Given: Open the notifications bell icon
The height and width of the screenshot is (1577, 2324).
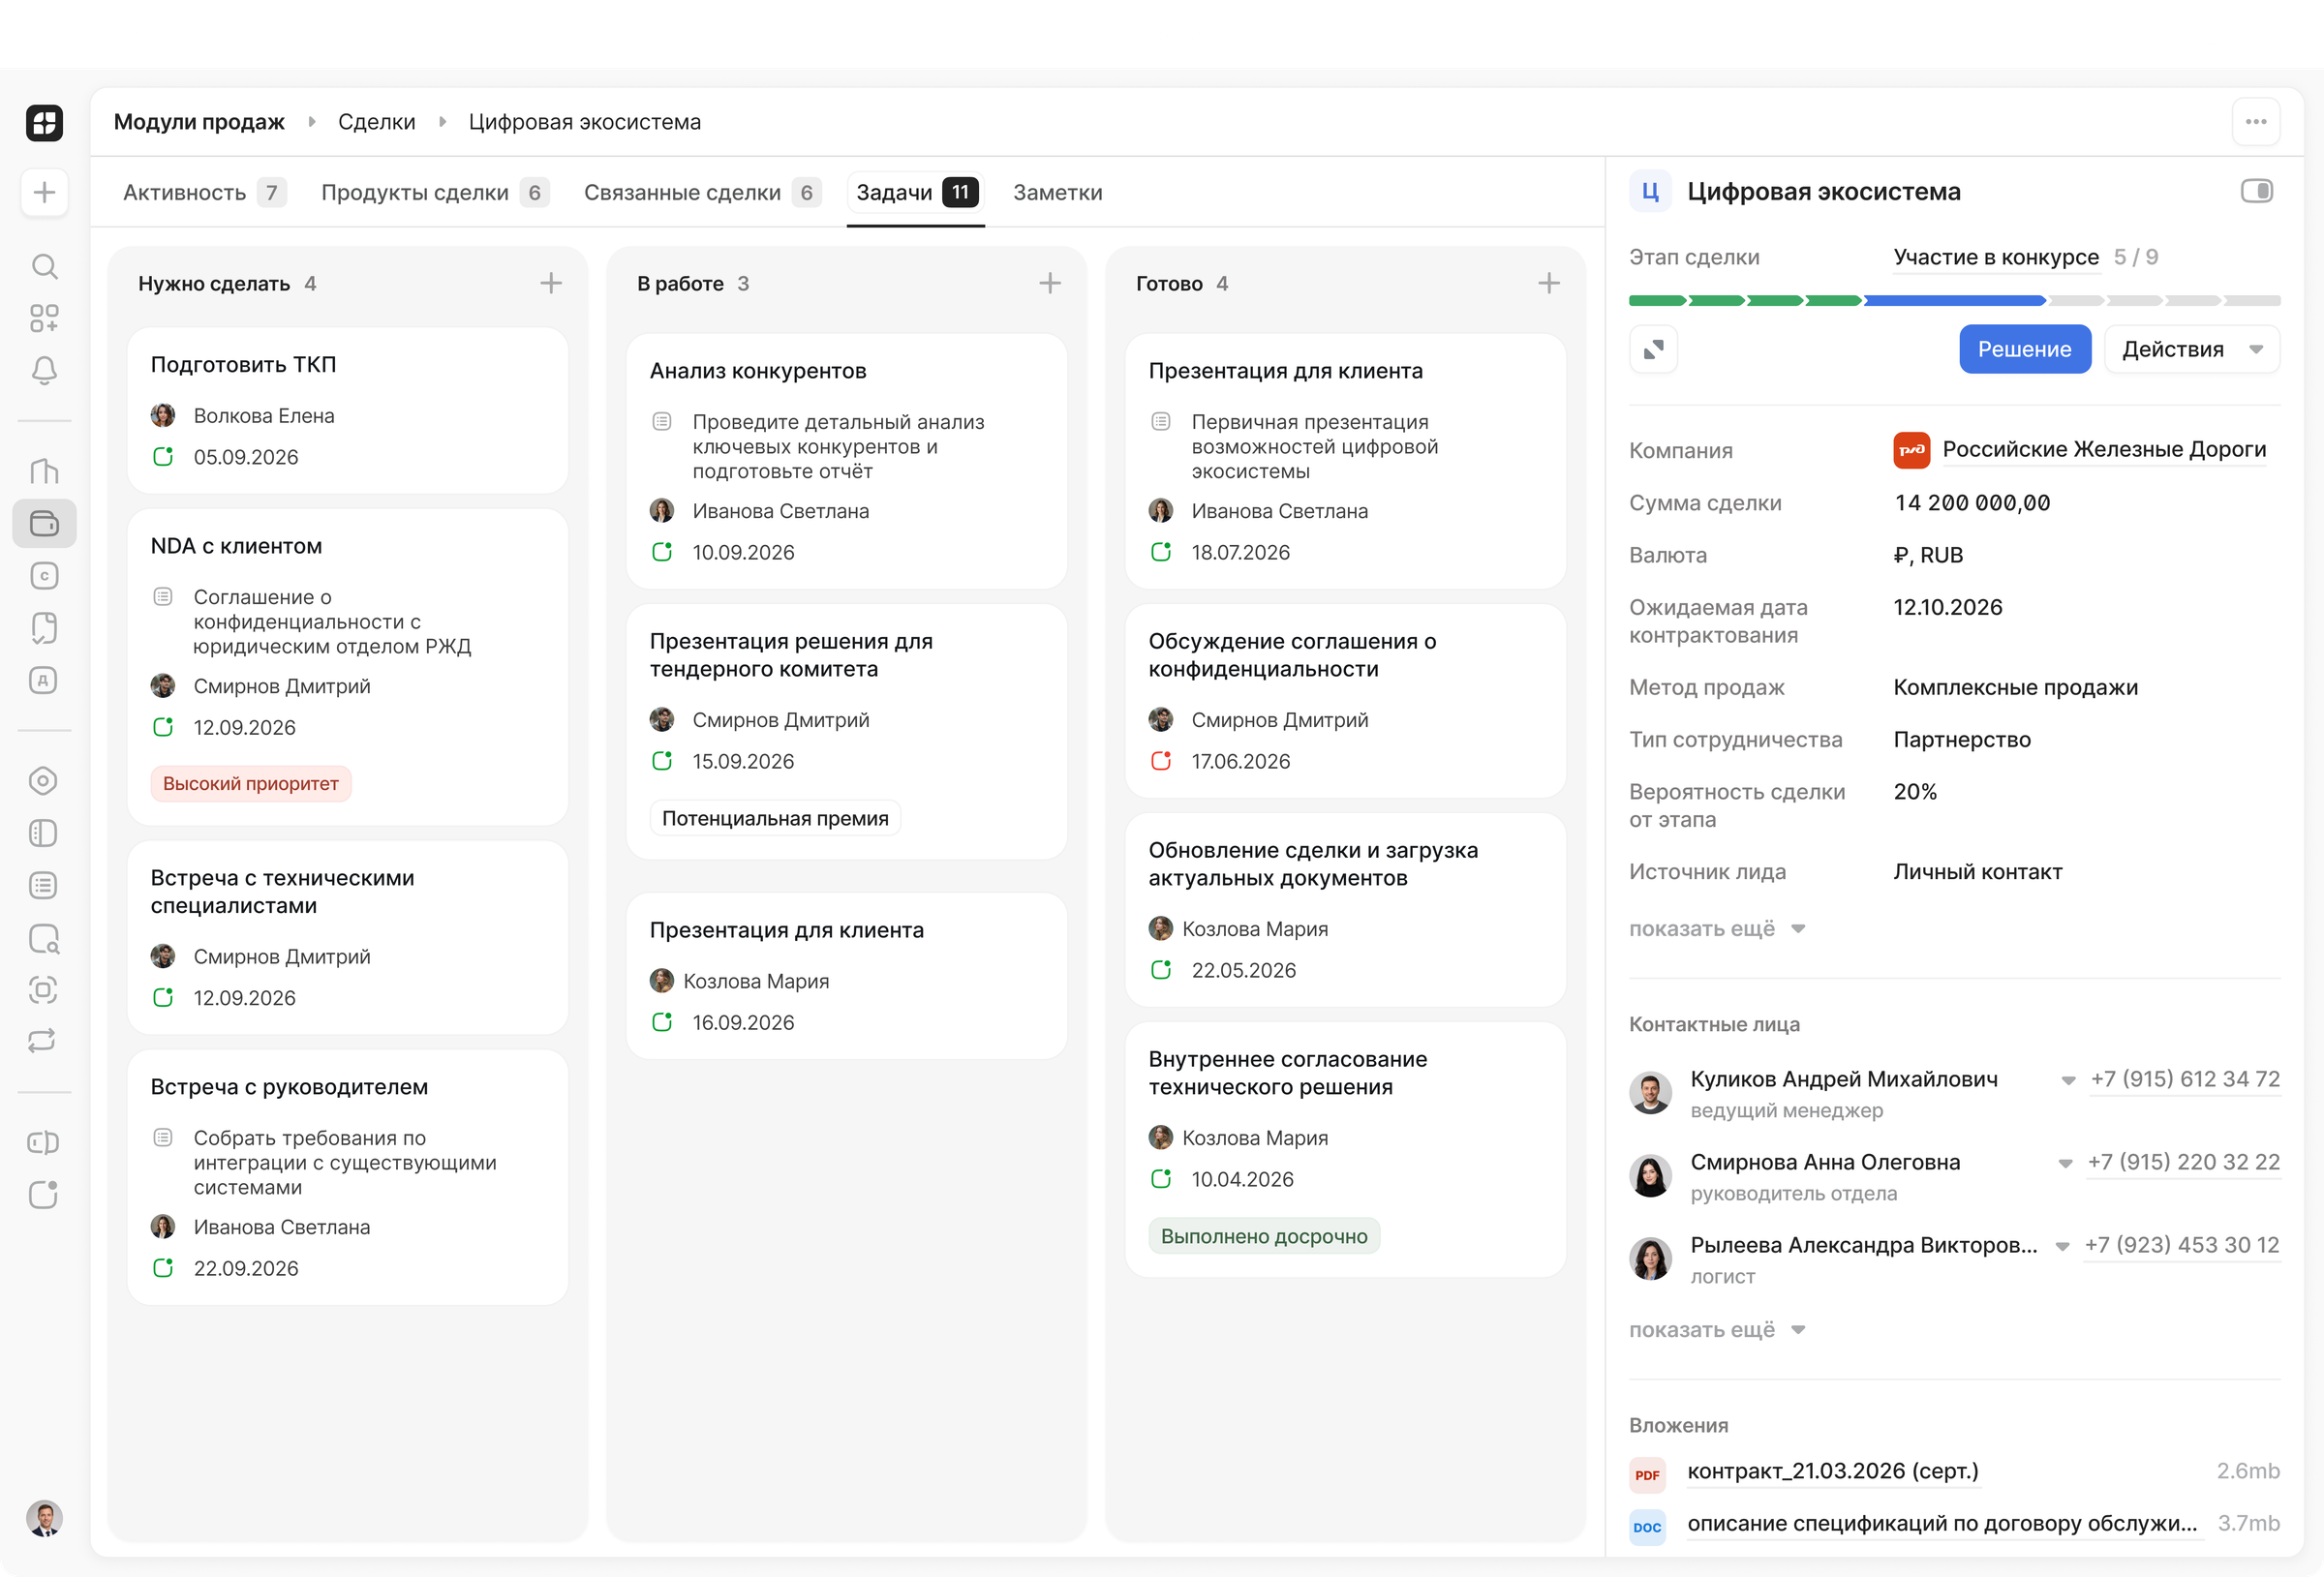Looking at the screenshot, I should (44, 371).
